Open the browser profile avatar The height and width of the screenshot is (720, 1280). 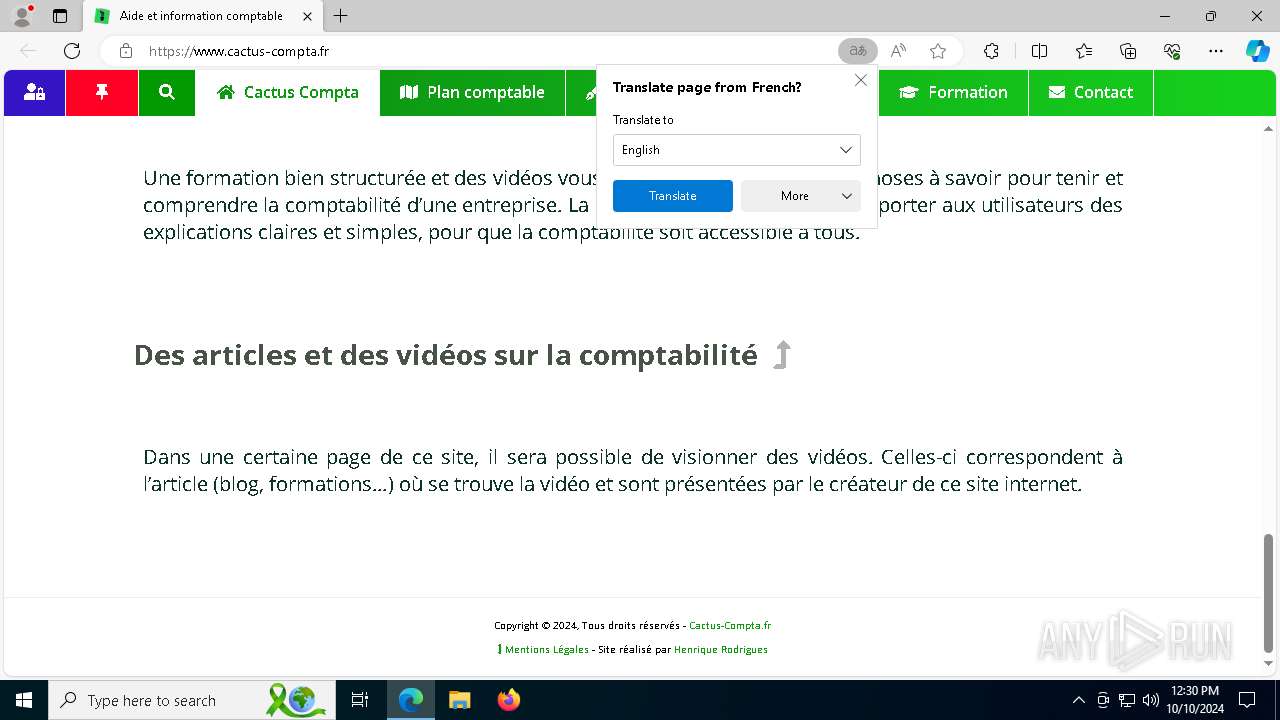pos(22,16)
